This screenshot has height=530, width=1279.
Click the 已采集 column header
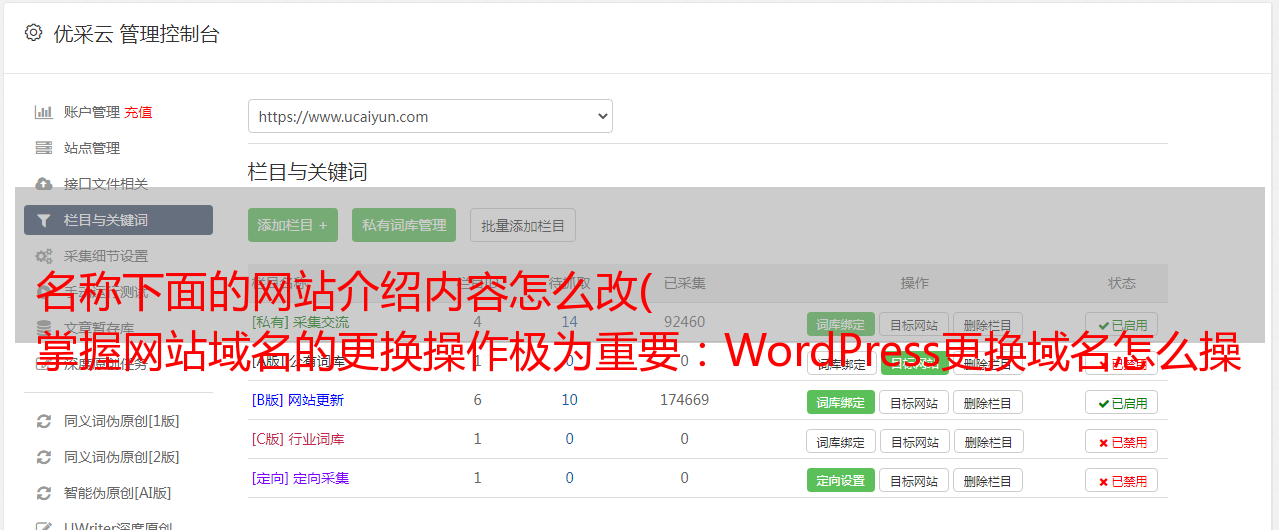coord(684,283)
